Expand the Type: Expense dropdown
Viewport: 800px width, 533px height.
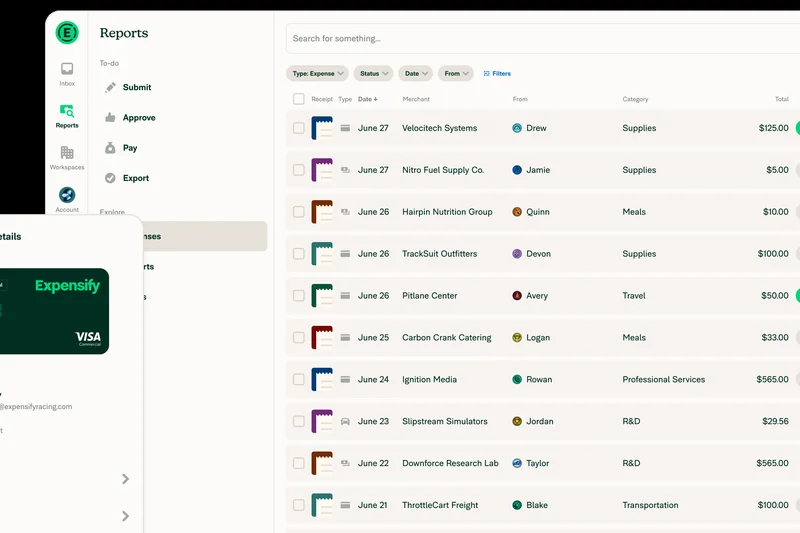pyautogui.click(x=317, y=73)
